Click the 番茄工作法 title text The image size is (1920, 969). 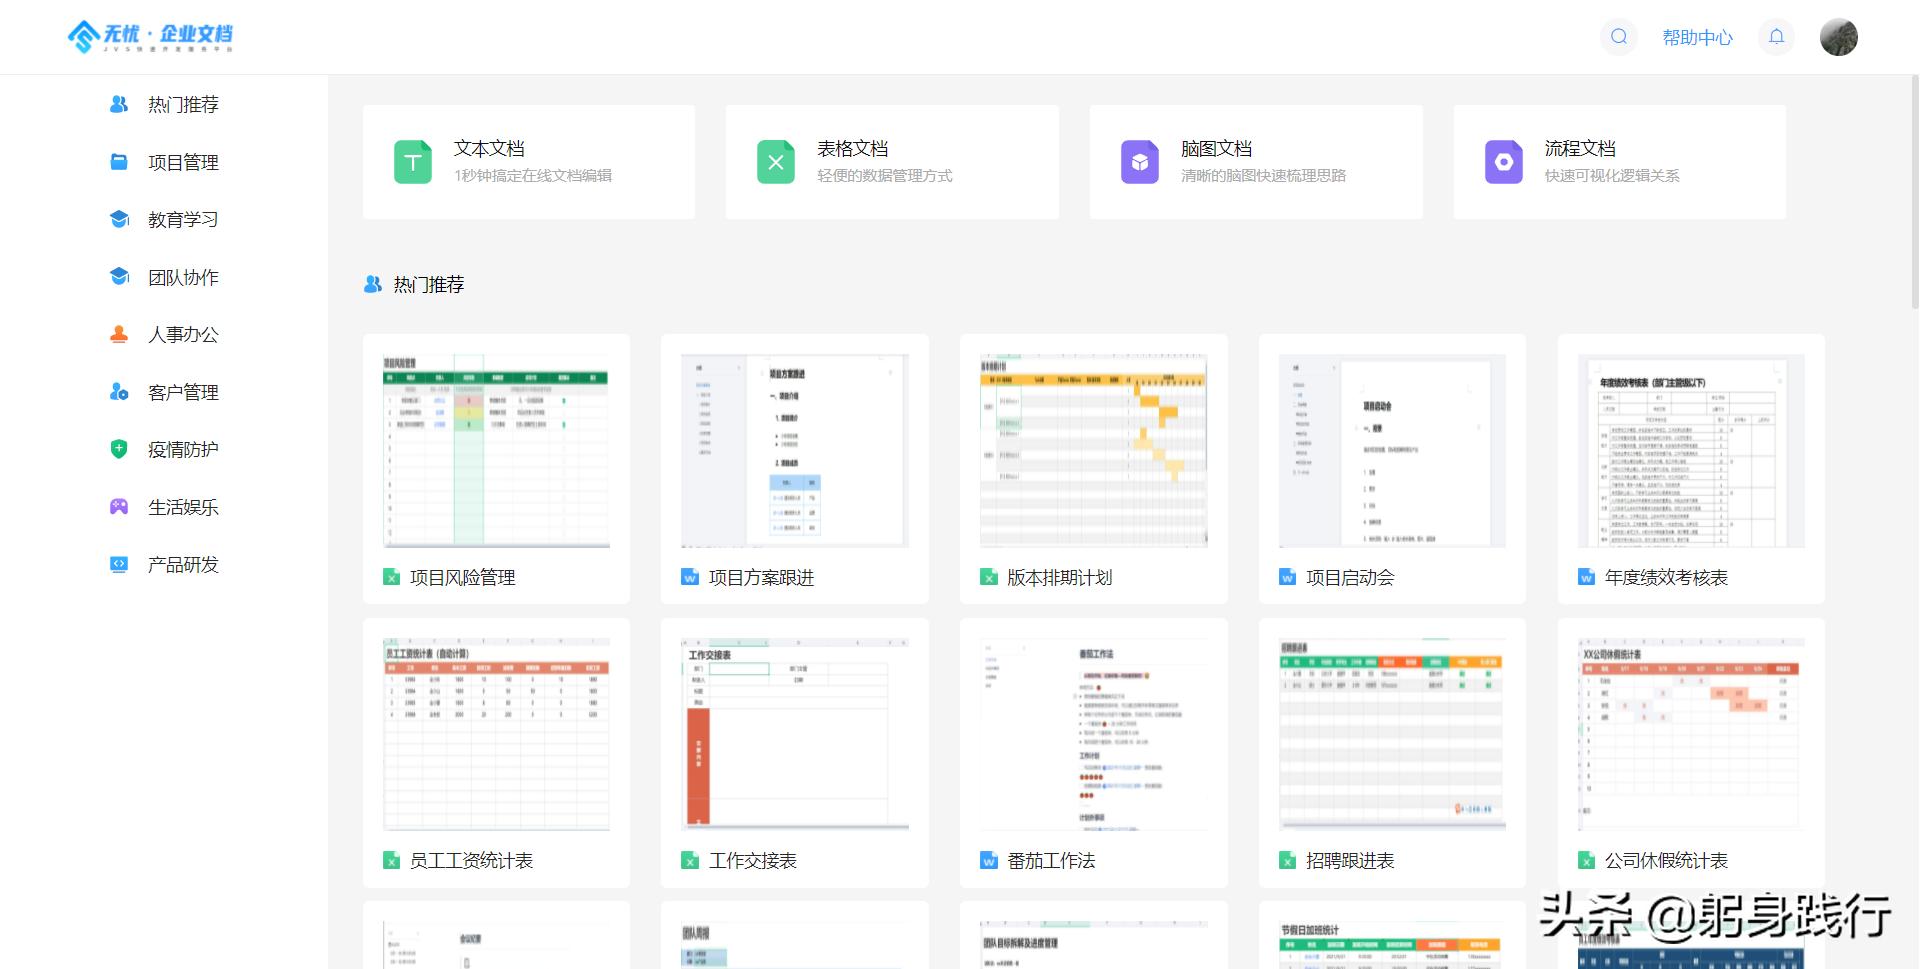(1051, 860)
